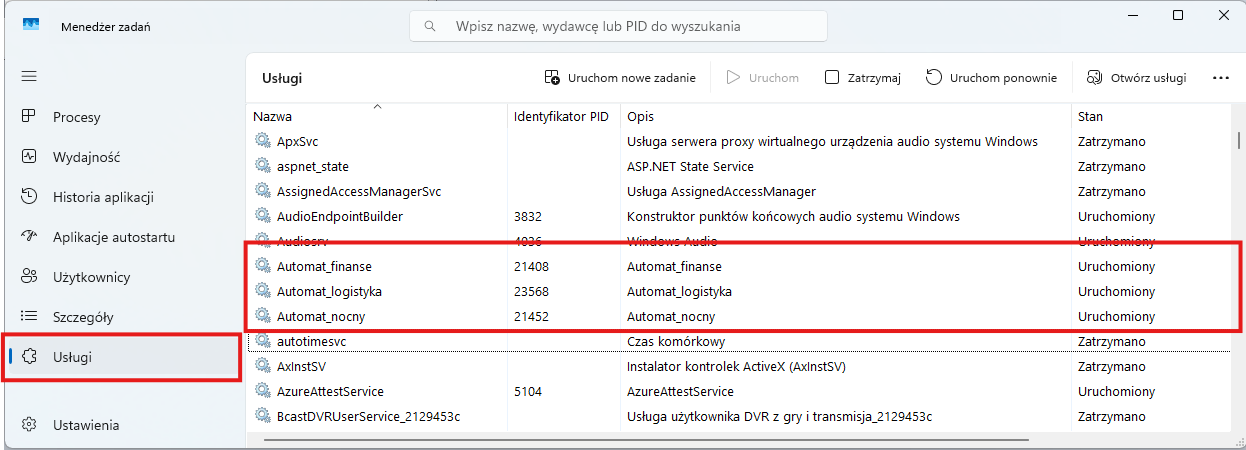The width and height of the screenshot is (1246, 450).
Task: Click the Zatrzymano status of ApxSvc
Action: point(1112,141)
